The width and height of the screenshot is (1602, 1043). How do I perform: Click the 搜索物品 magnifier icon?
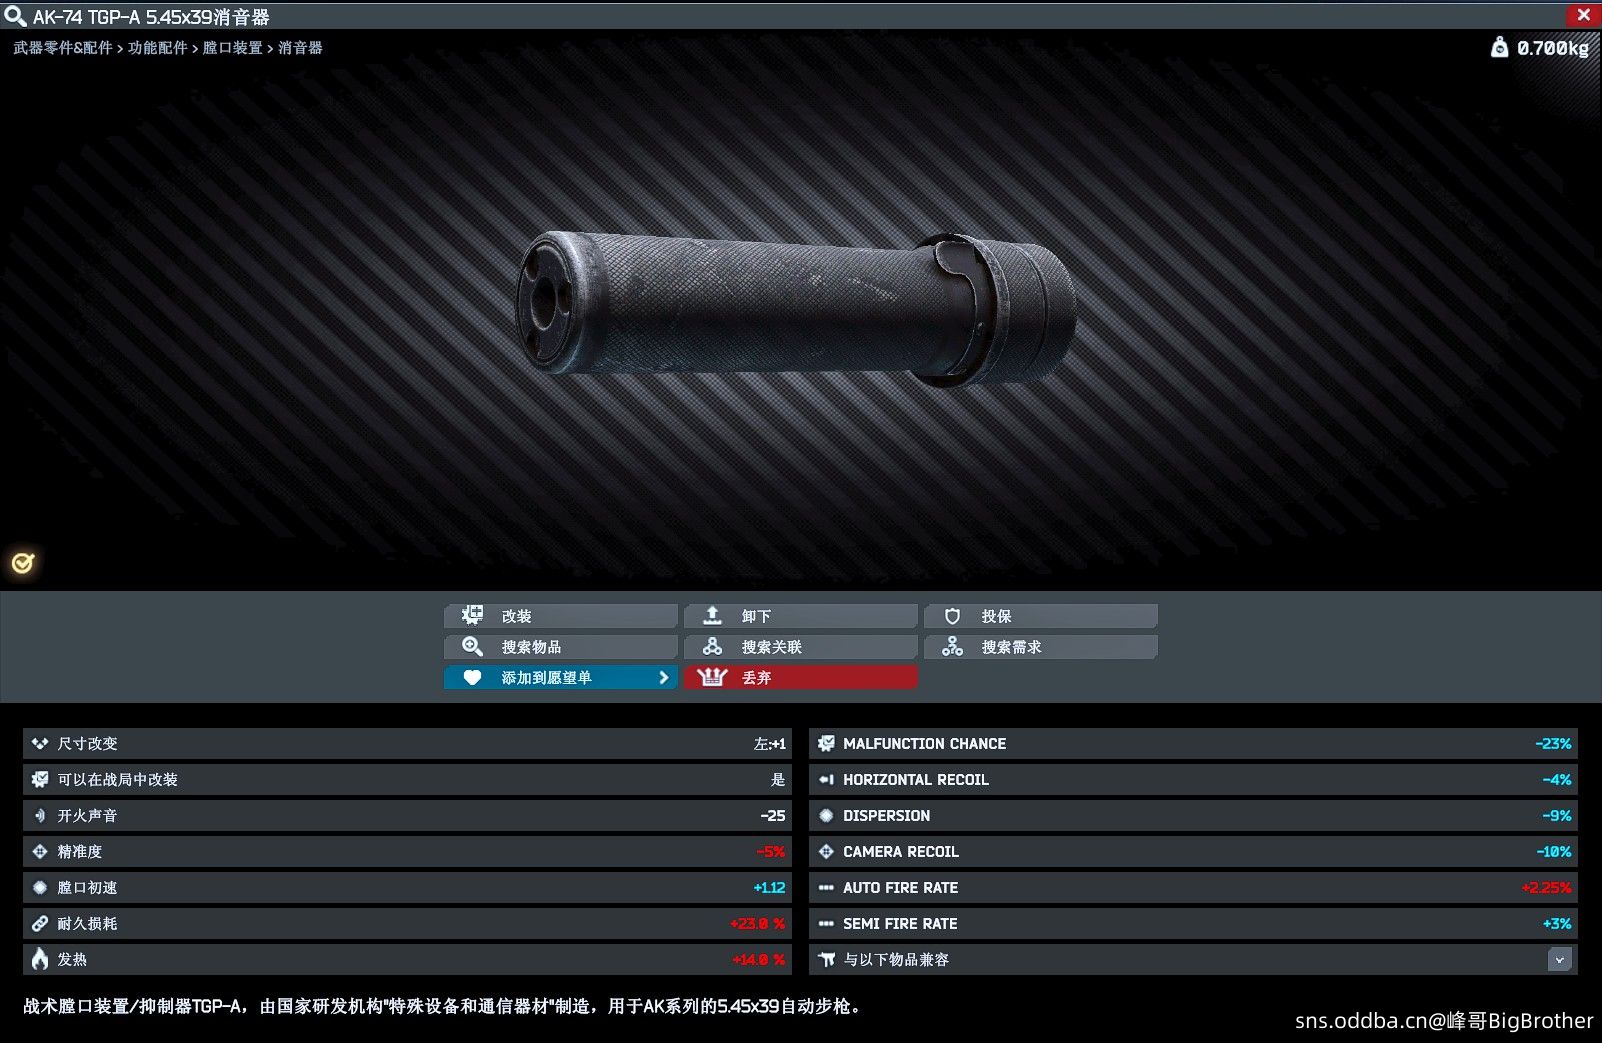pyautogui.click(x=472, y=647)
